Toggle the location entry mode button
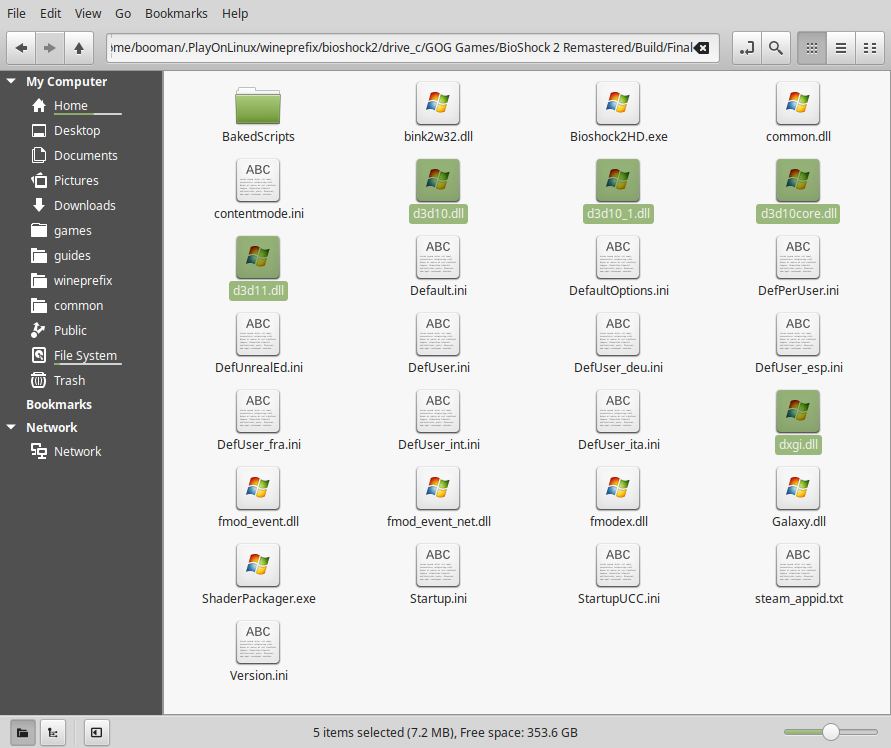Viewport: 891px width, 748px height. tap(747, 48)
